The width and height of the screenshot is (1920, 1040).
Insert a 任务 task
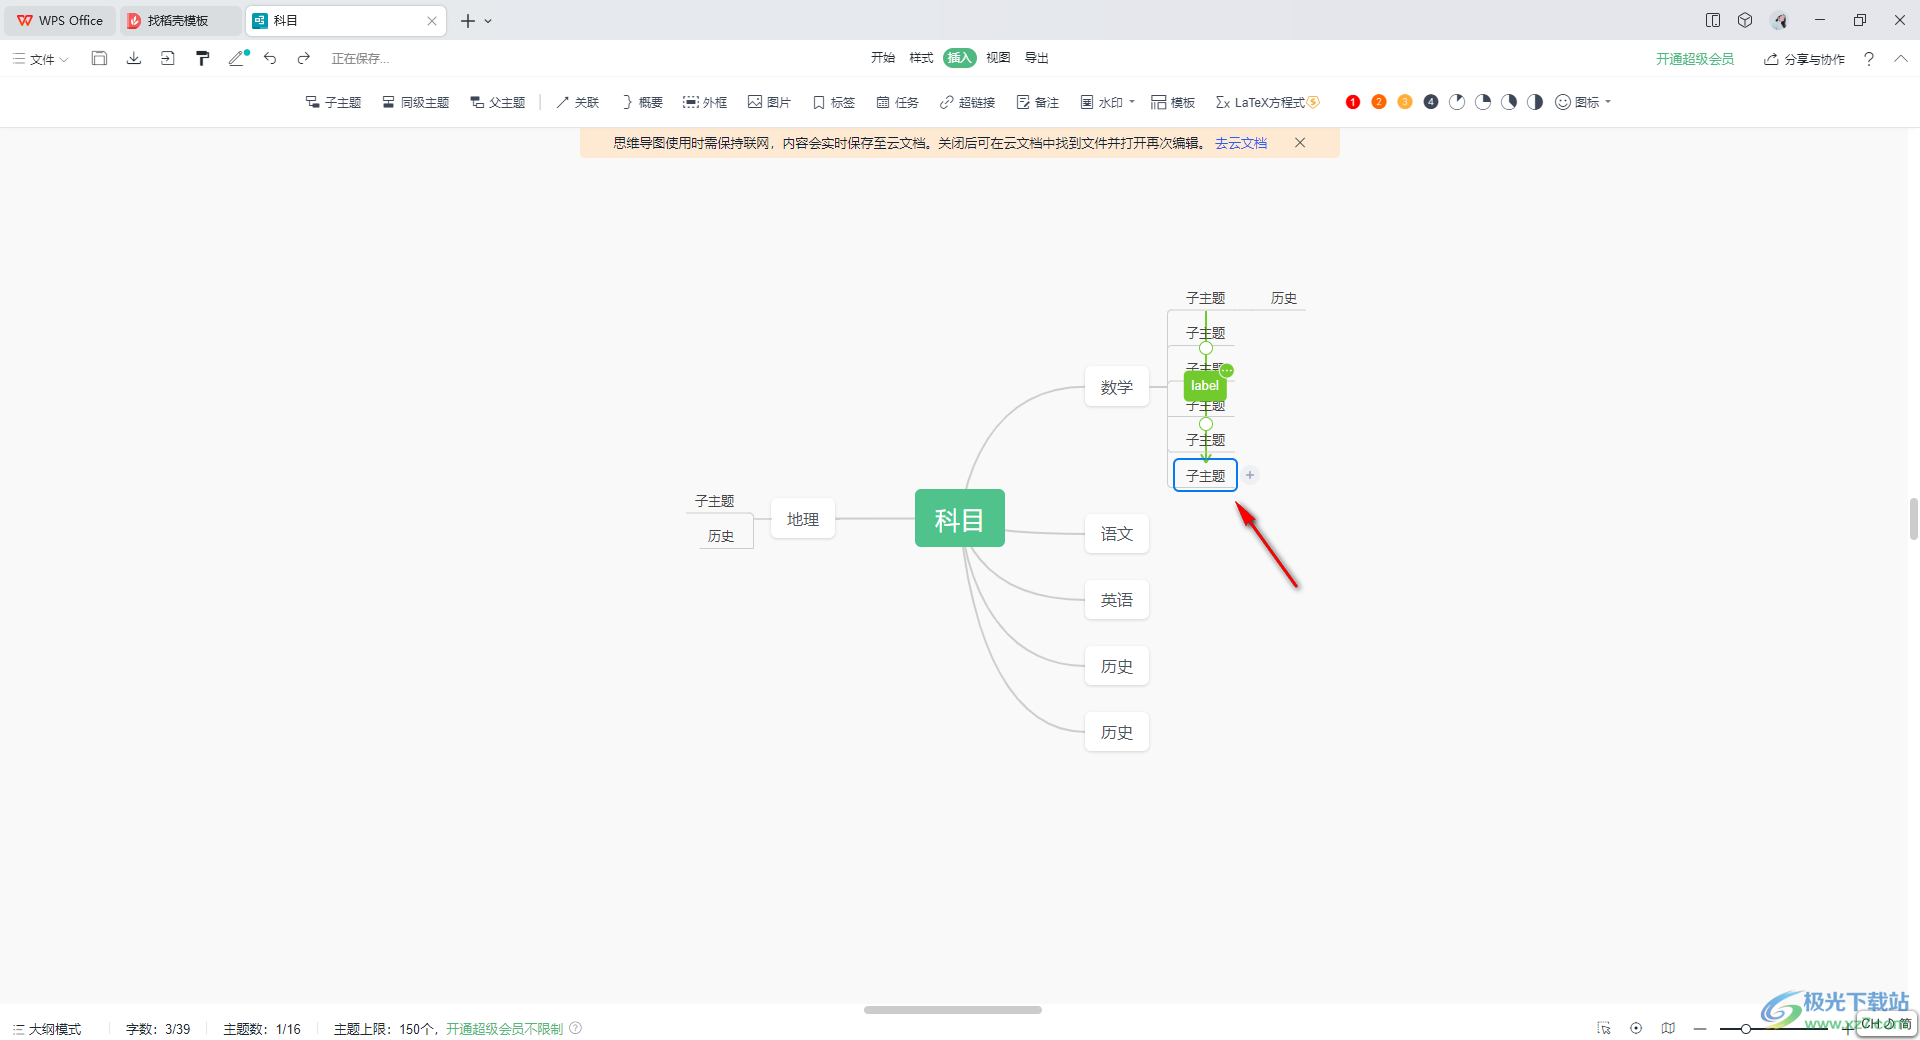tap(898, 102)
